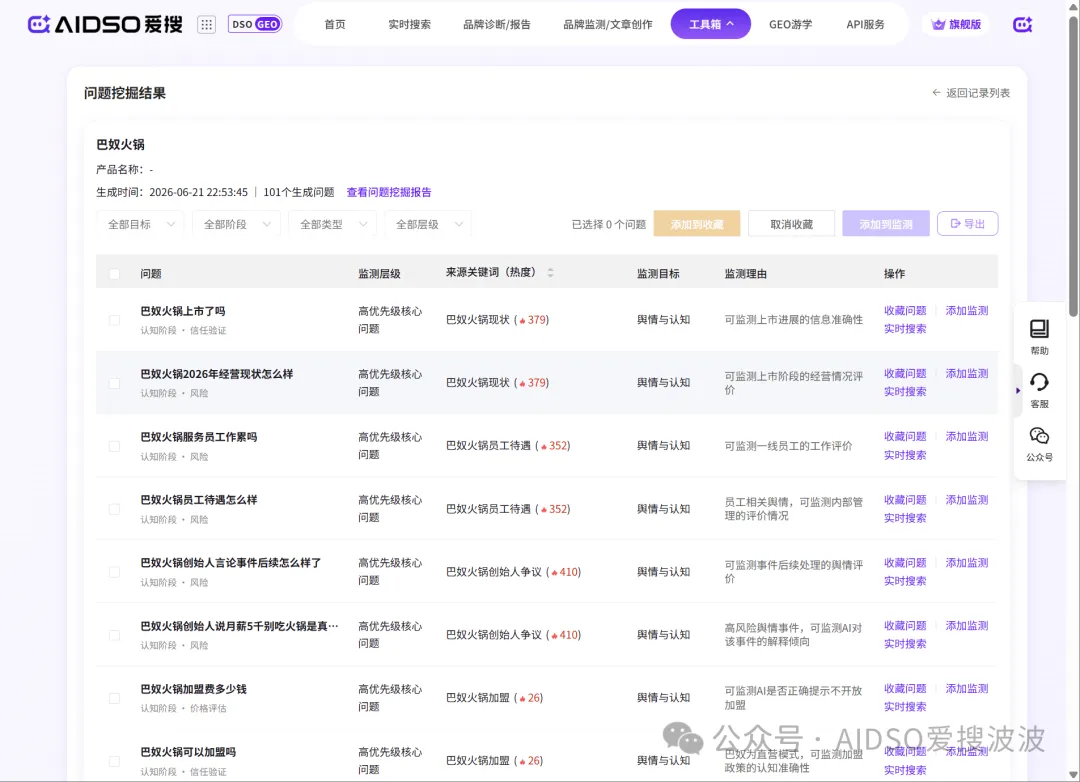Click 实时搜索 for 加盟费多少钱 row
This screenshot has height=782, width=1080.
(x=905, y=706)
